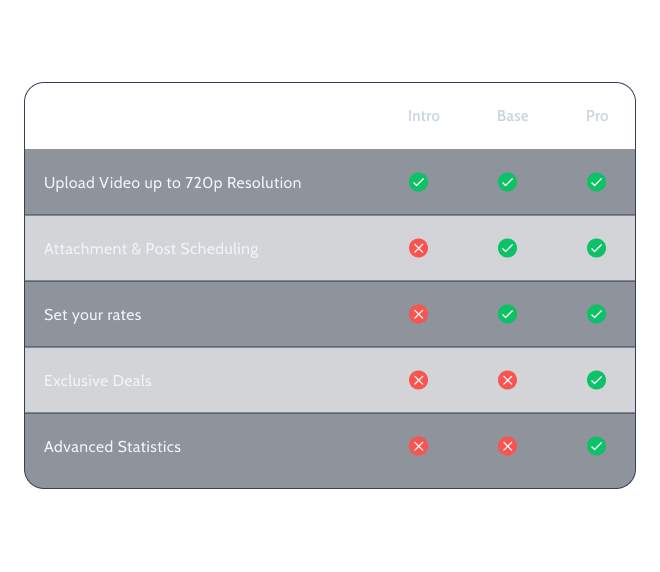This screenshot has height=572, width=660.
Task: Click Pro plan check for 720p Upload Video
Action: (596, 182)
